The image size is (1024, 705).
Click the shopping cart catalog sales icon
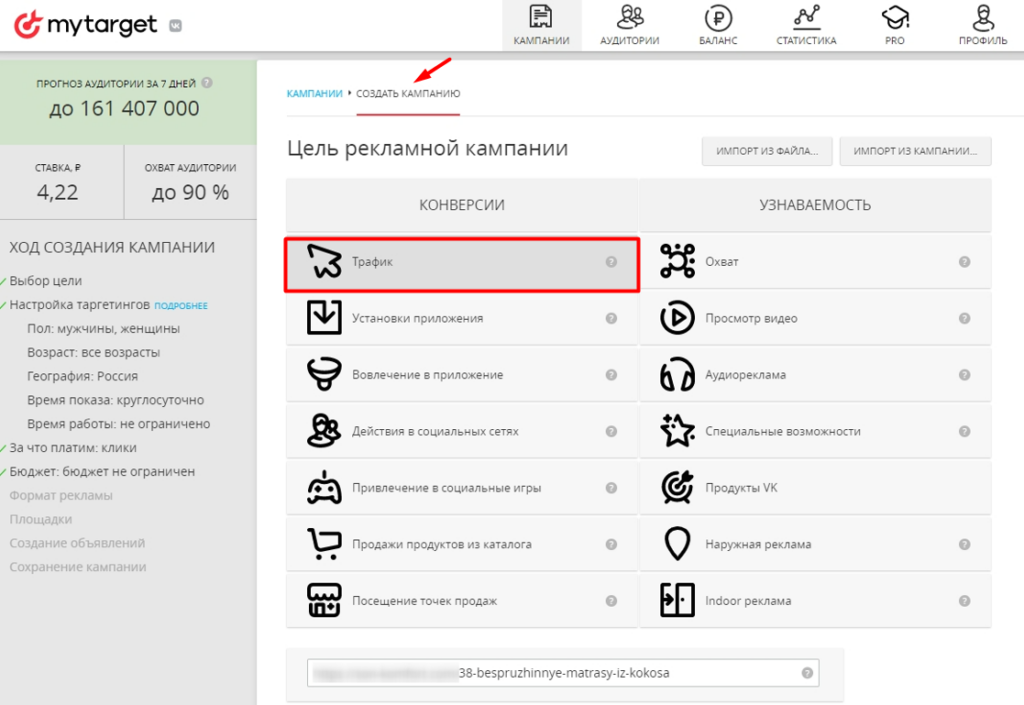(x=324, y=544)
